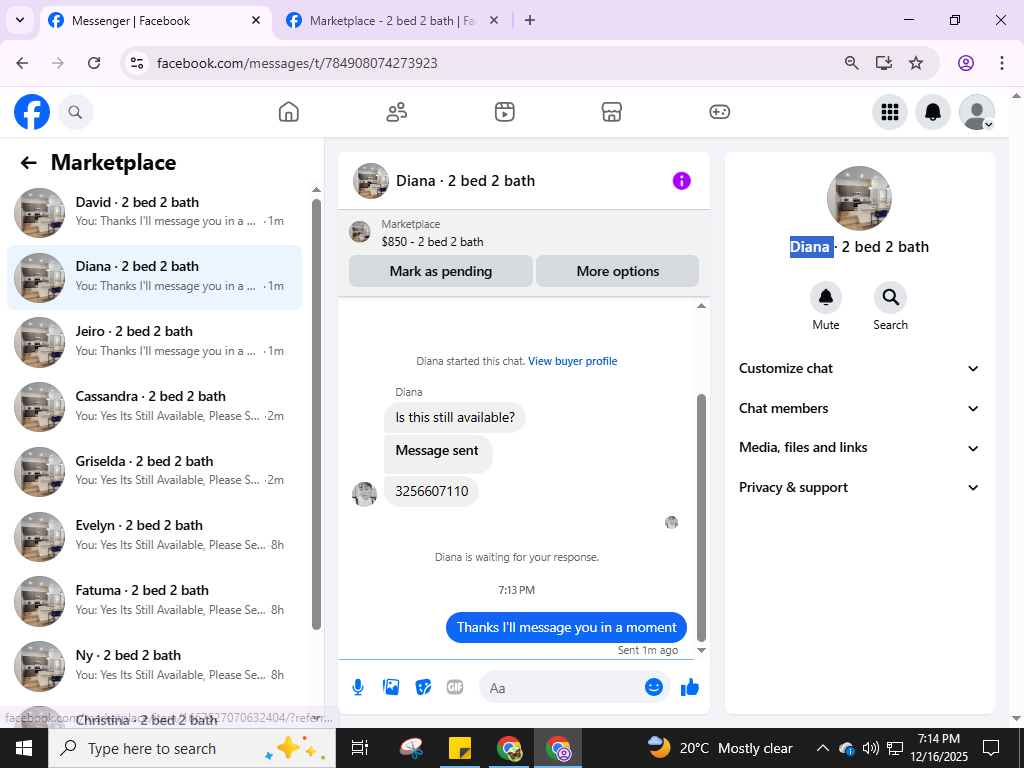Open the View buyer profile link

point(573,361)
